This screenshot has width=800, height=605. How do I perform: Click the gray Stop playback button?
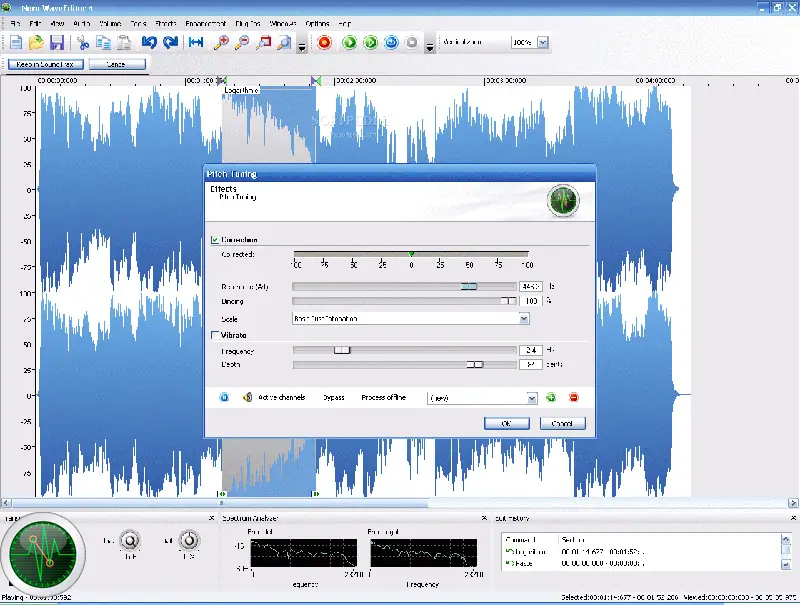pos(411,42)
